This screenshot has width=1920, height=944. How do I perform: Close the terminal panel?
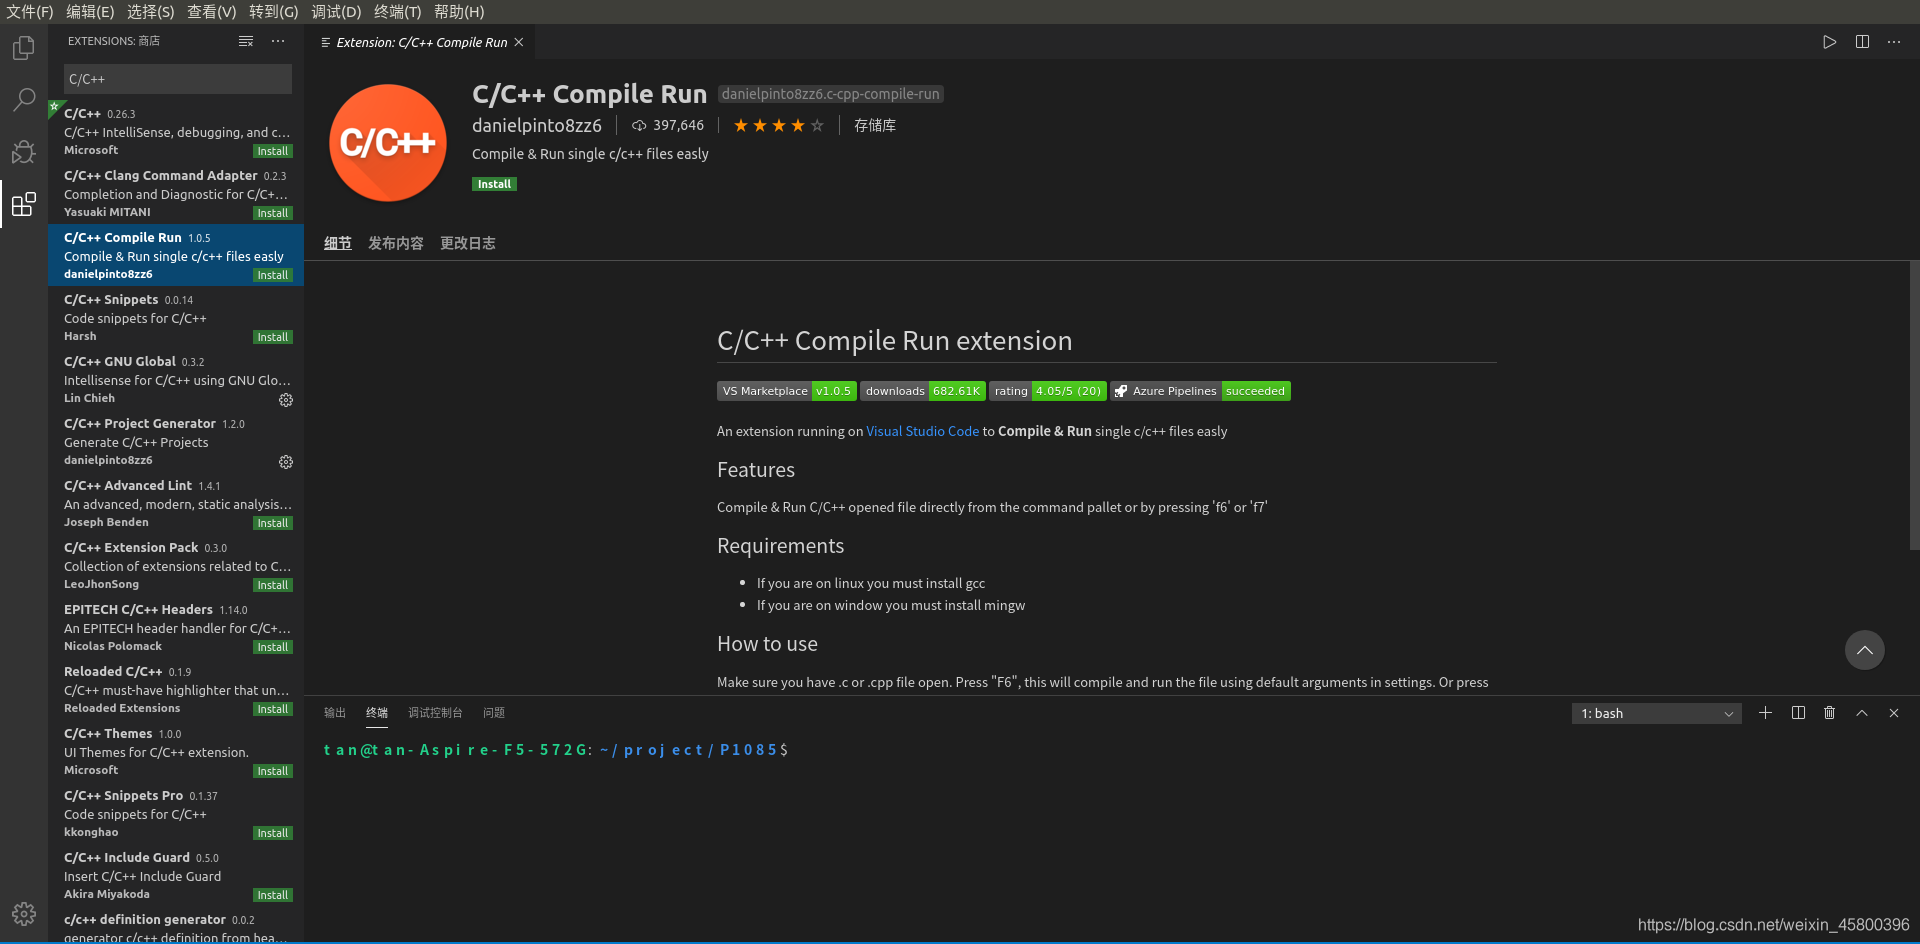[1894, 713]
